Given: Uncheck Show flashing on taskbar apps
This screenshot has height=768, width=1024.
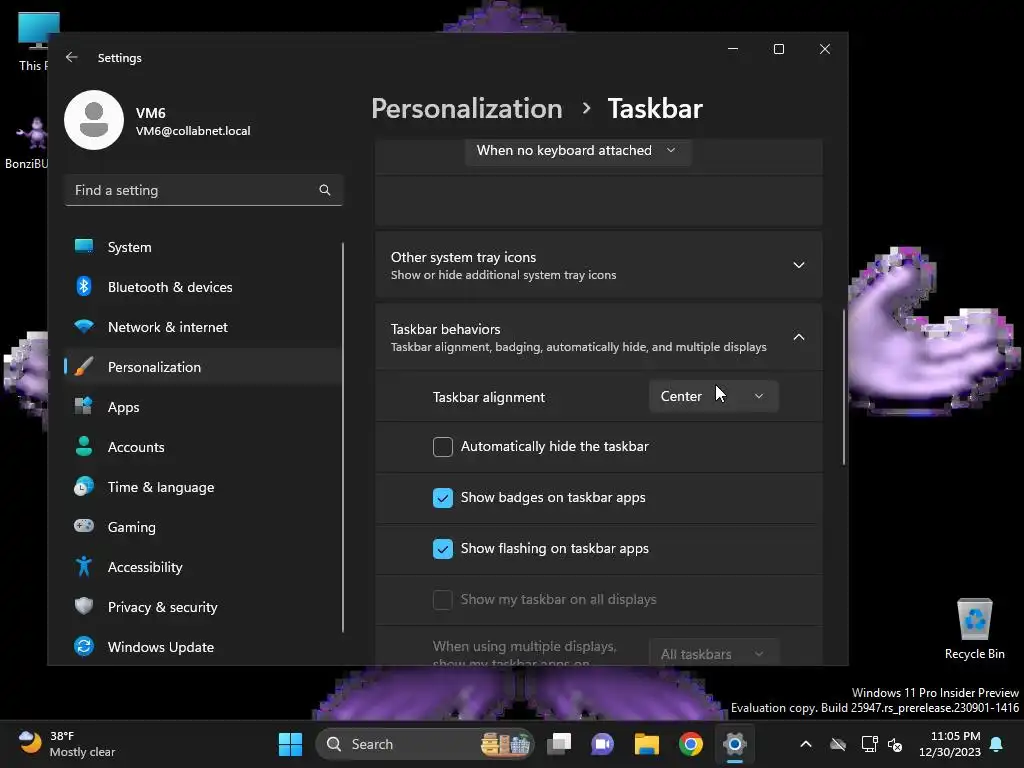Looking at the screenshot, I should (443, 549).
